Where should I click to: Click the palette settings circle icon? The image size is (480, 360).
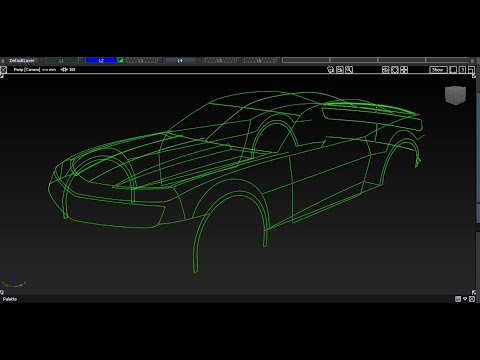(472, 299)
